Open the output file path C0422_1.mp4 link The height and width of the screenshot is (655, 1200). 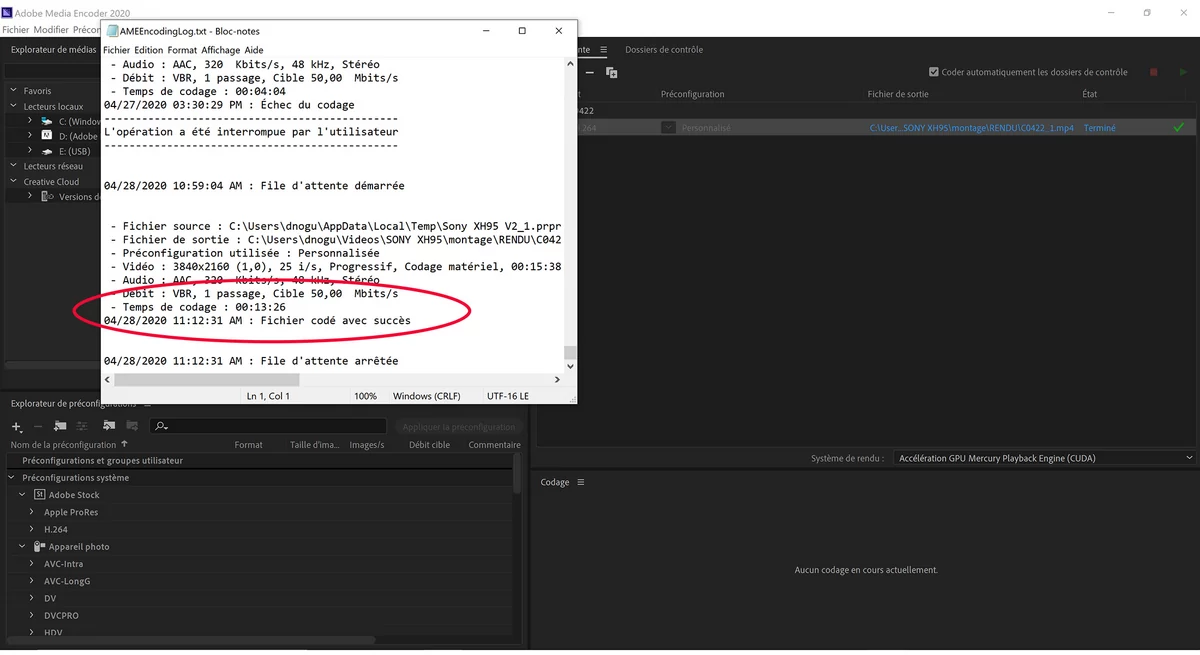pos(972,128)
